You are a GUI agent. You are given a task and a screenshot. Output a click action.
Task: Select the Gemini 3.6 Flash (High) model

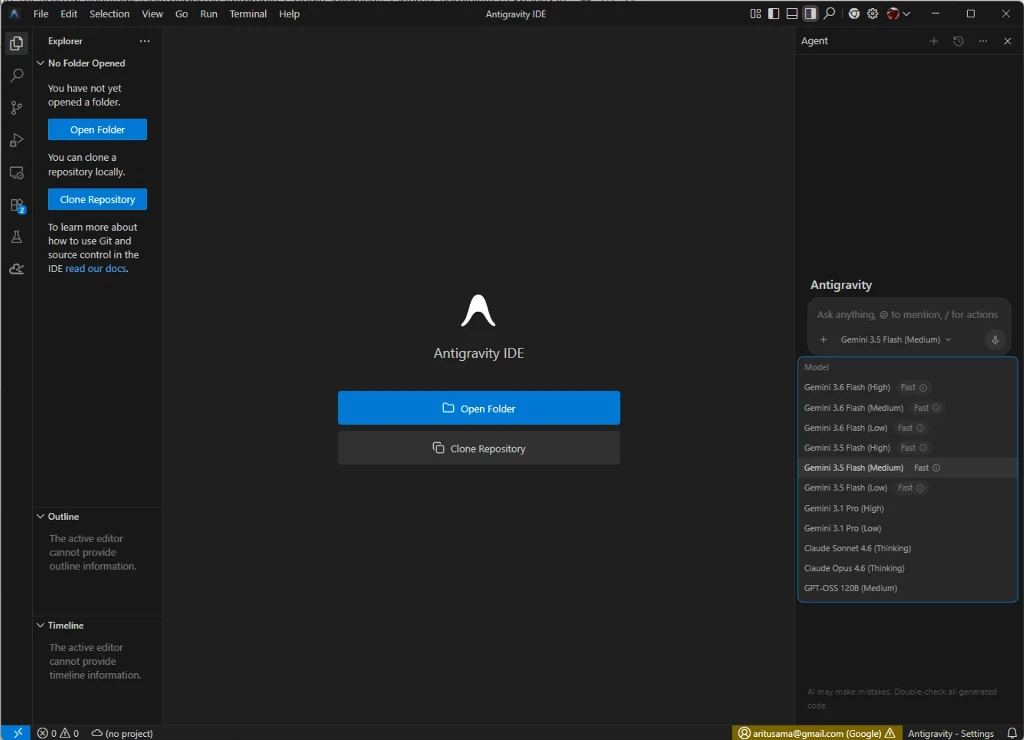pos(907,387)
